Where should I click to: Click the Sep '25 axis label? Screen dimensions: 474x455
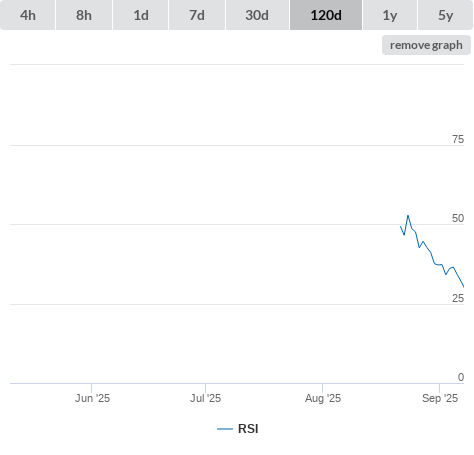click(x=440, y=398)
